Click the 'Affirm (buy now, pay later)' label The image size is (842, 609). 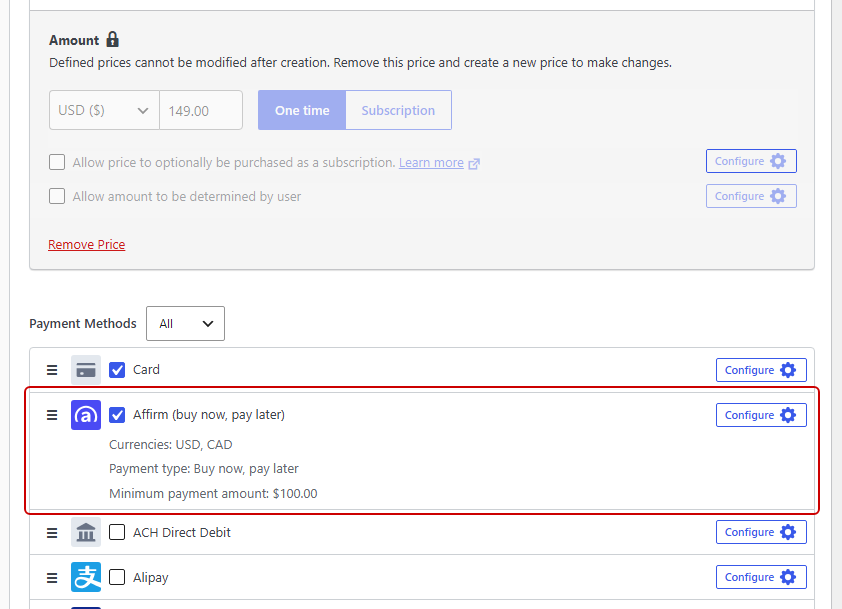click(x=209, y=415)
